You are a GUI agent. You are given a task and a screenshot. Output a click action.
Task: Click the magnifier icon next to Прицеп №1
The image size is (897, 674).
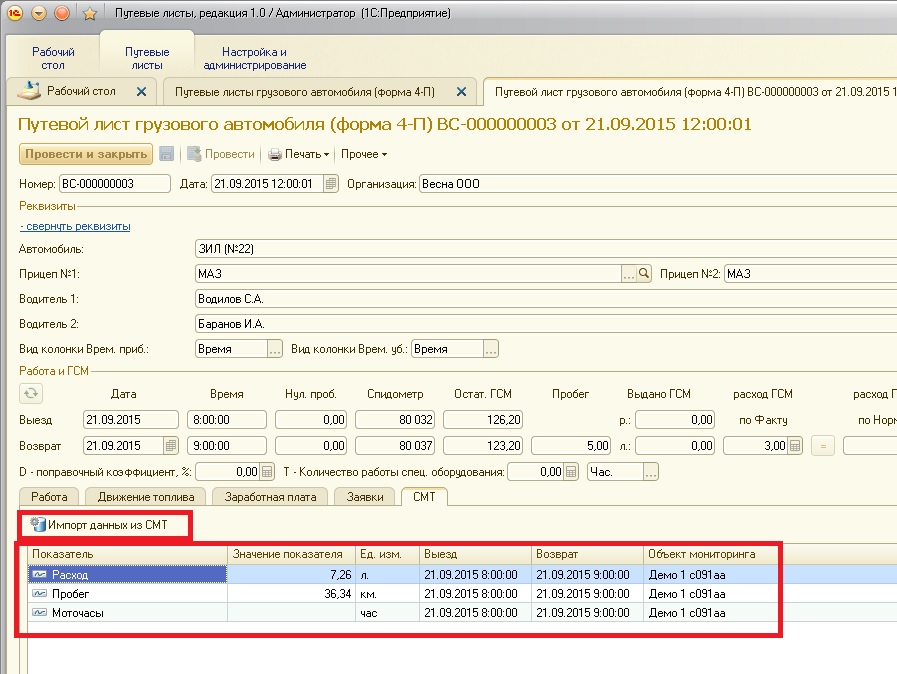645,273
